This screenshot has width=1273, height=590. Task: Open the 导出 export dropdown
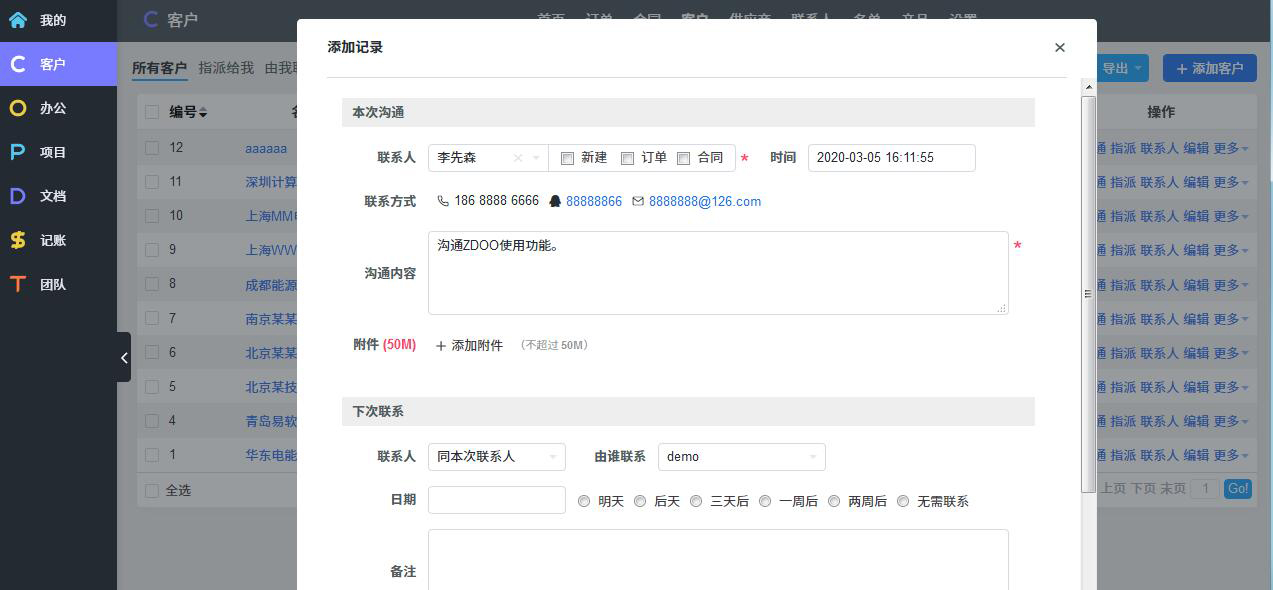click(x=1122, y=68)
